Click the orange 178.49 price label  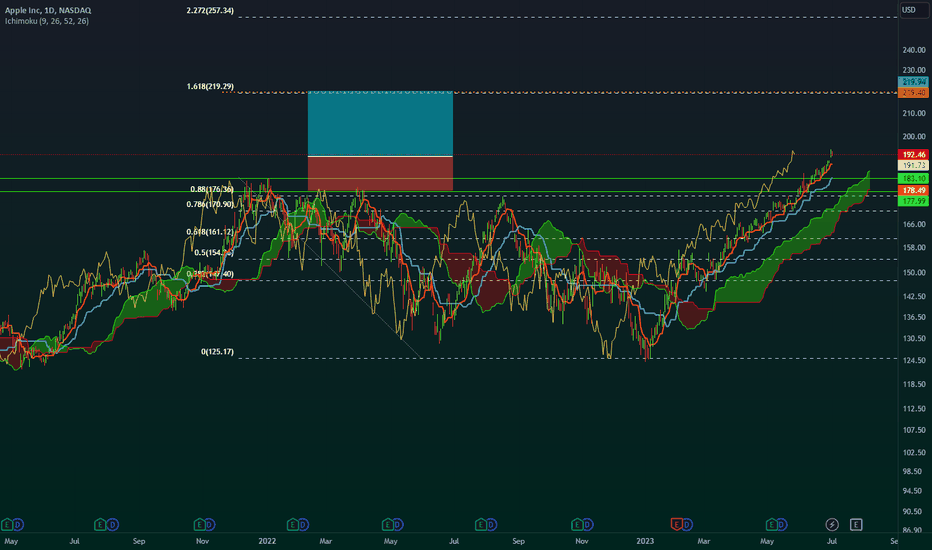[x=914, y=190]
